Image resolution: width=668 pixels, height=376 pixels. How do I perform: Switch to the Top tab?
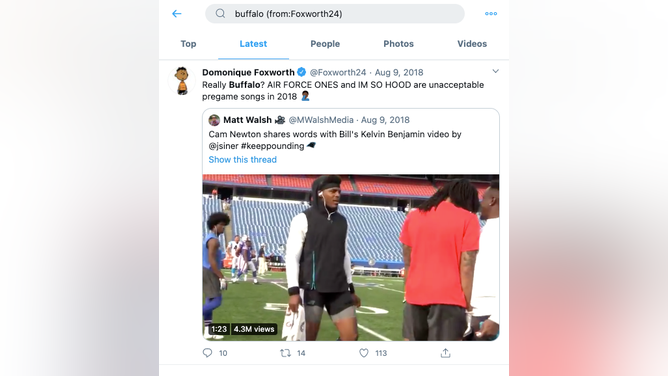[188, 44]
